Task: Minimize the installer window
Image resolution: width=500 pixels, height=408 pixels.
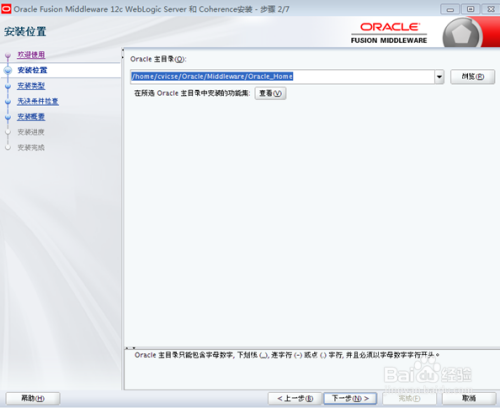Action: (x=450, y=9)
